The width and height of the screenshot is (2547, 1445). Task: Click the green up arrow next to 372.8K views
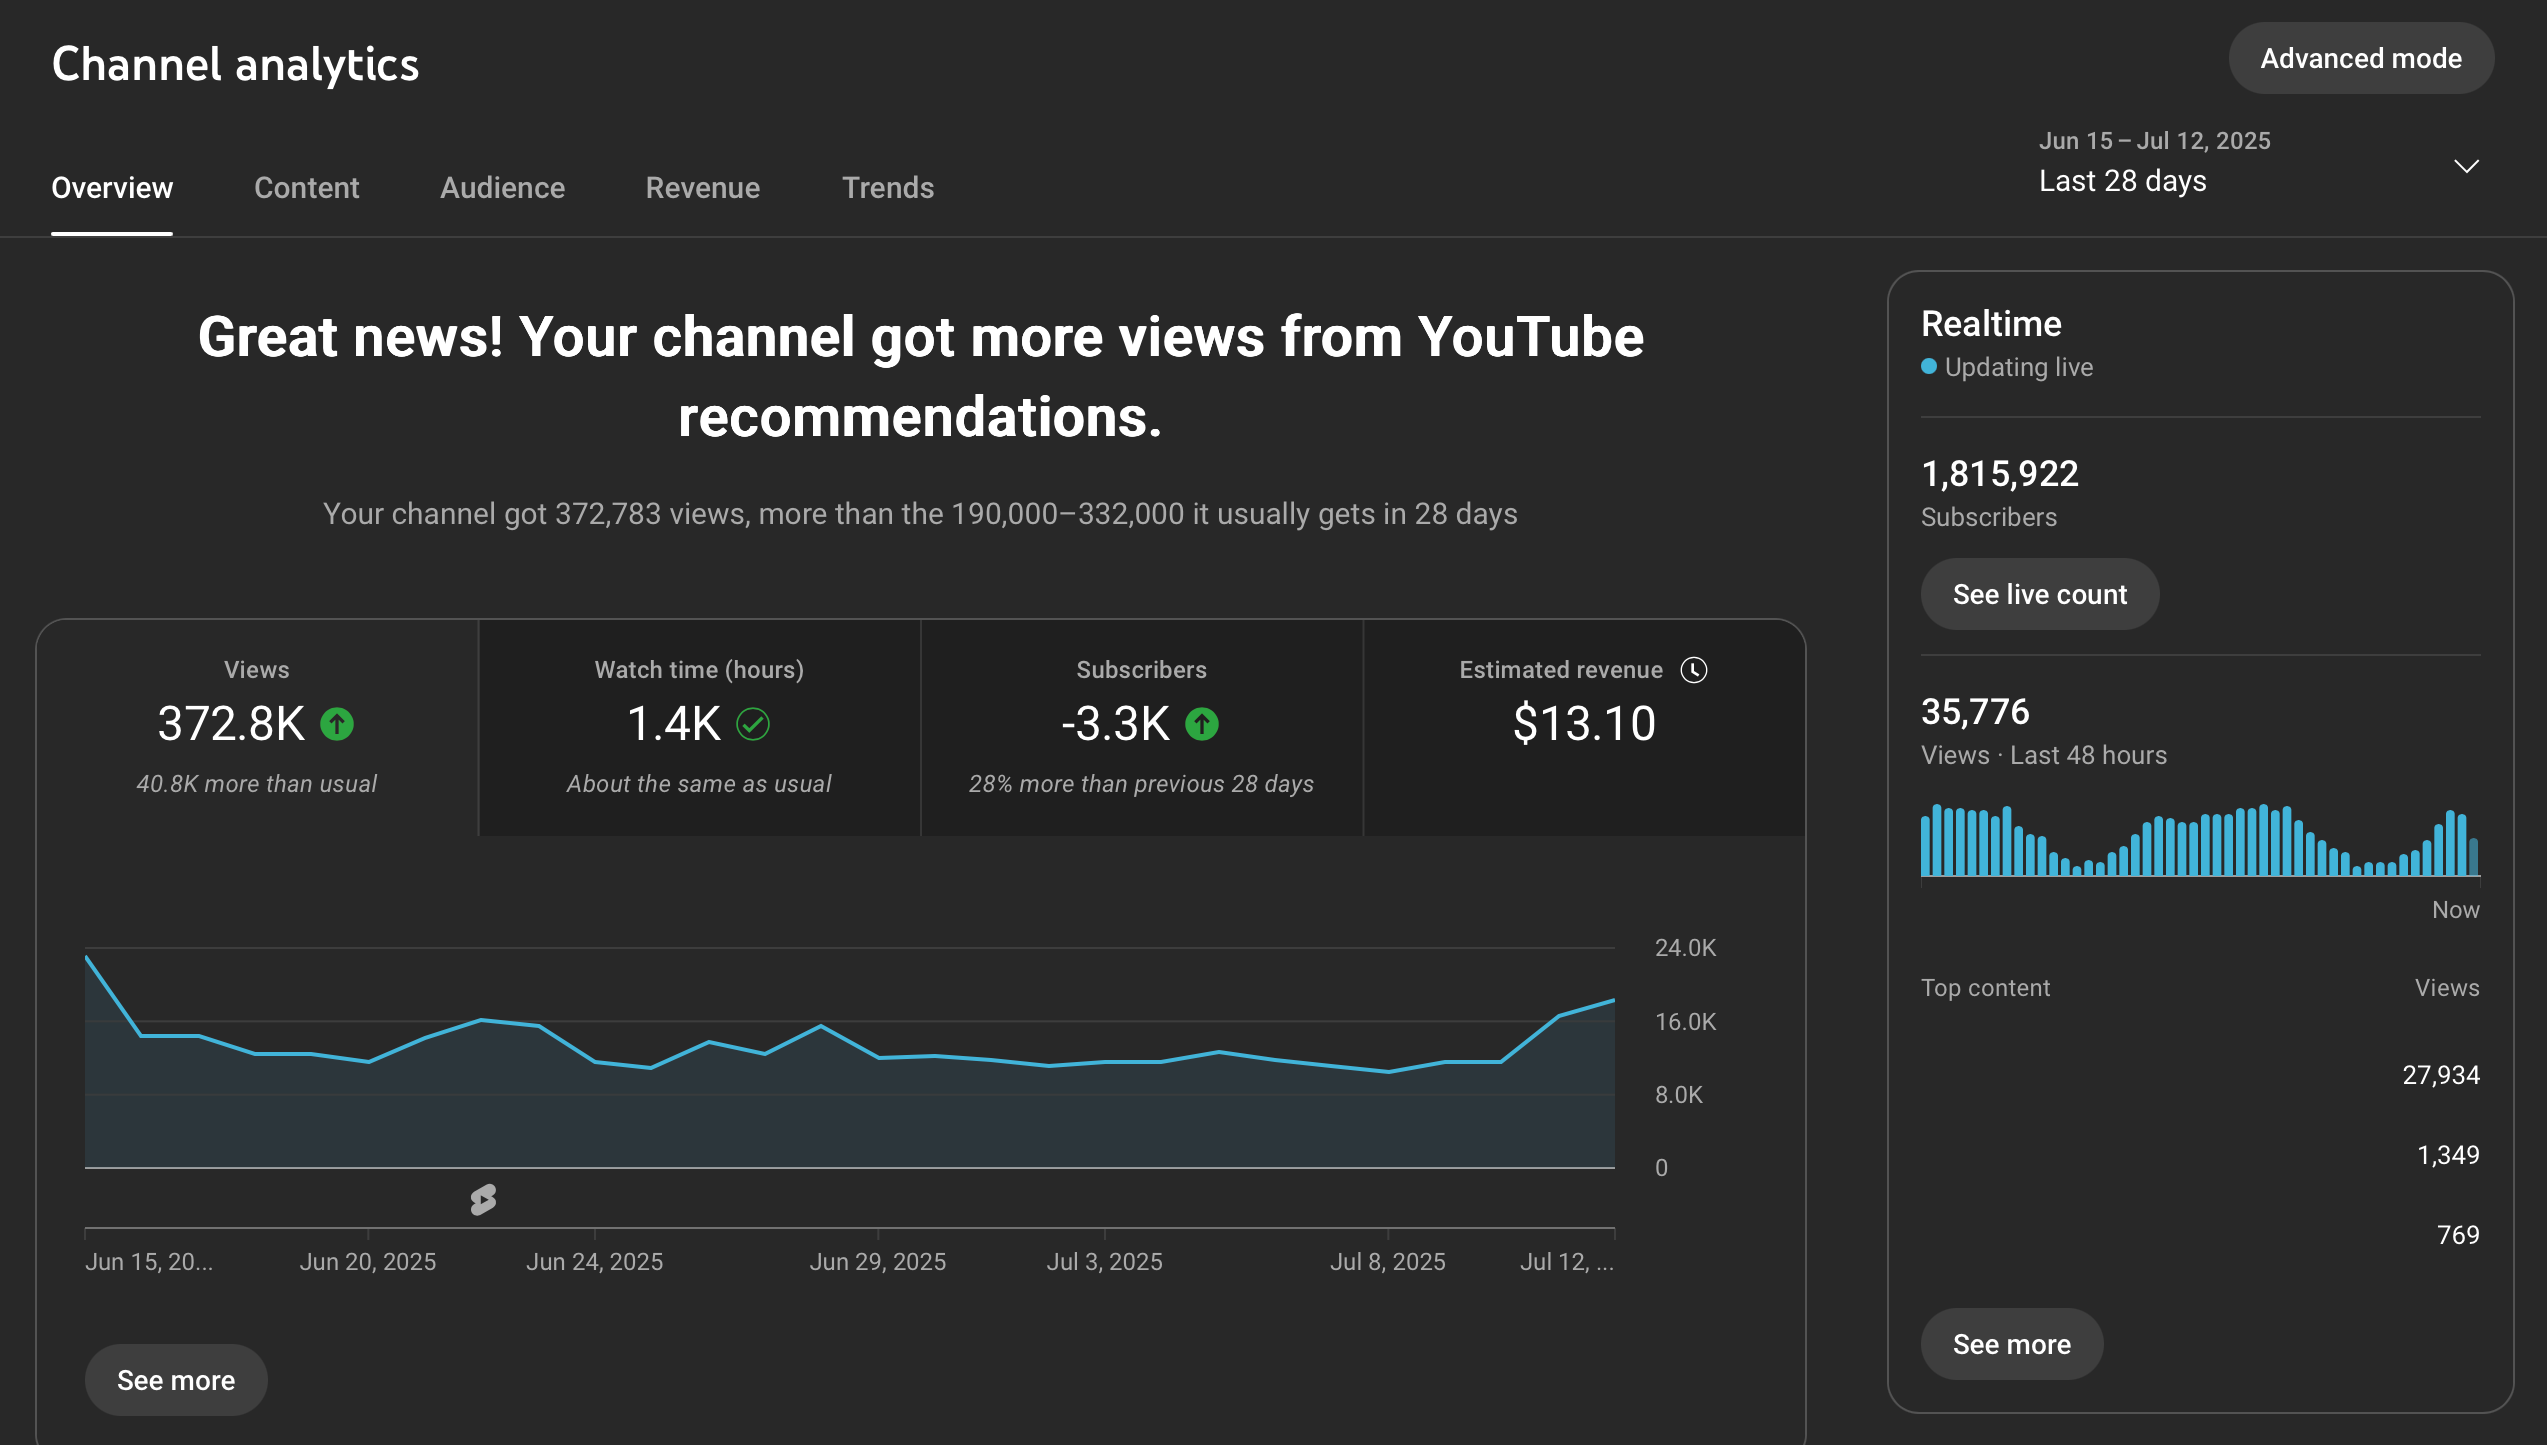337,724
